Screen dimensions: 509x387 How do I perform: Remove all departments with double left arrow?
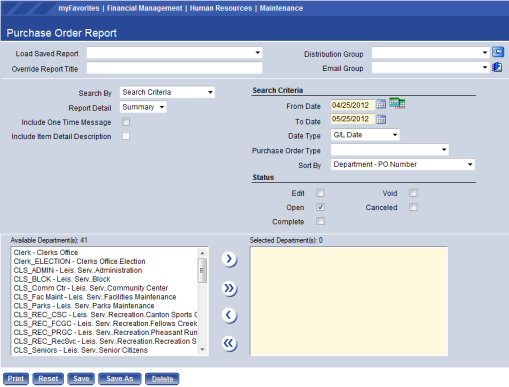click(x=229, y=344)
